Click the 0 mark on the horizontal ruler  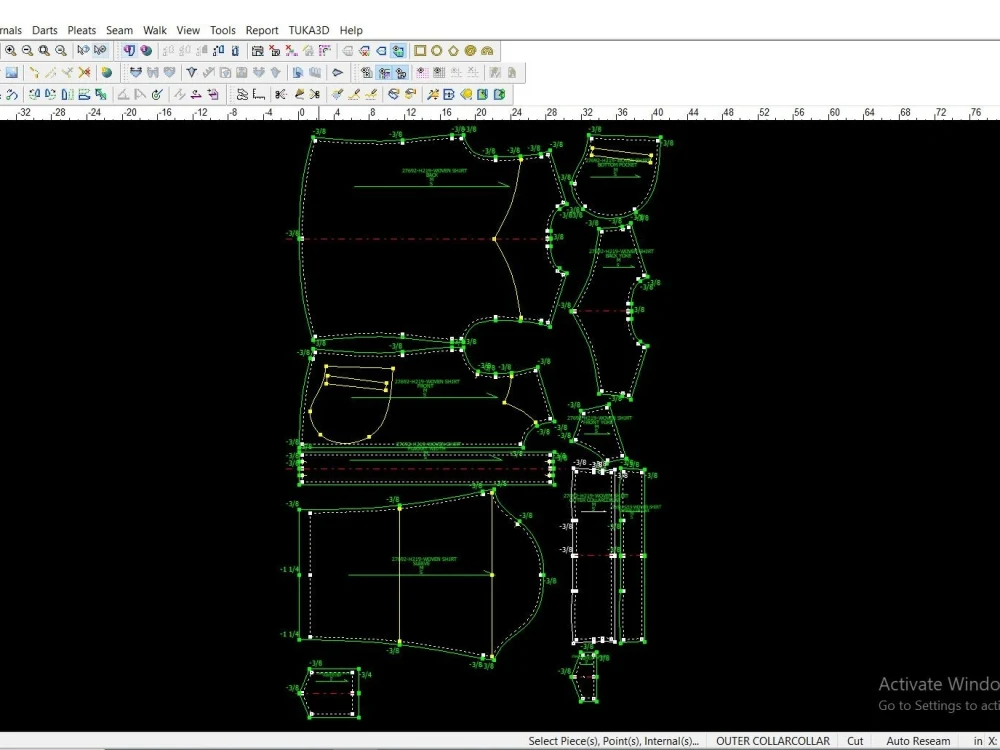click(x=302, y=112)
